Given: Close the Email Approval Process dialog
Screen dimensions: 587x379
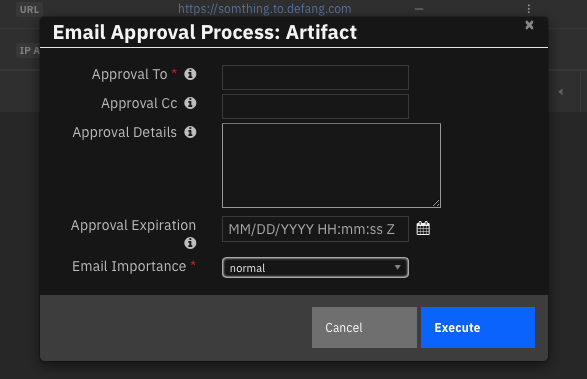Looking at the screenshot, I should tap(529, 25).
